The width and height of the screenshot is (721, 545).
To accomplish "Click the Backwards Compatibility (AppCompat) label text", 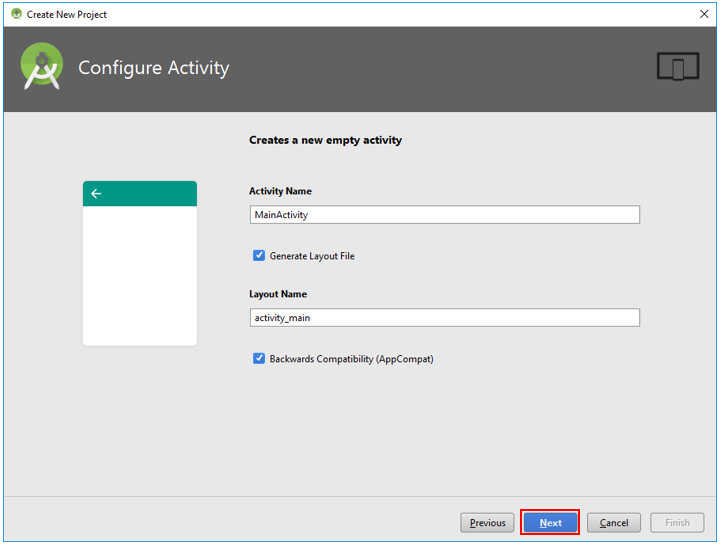I will pyautogui.click(x=351, y=359).
